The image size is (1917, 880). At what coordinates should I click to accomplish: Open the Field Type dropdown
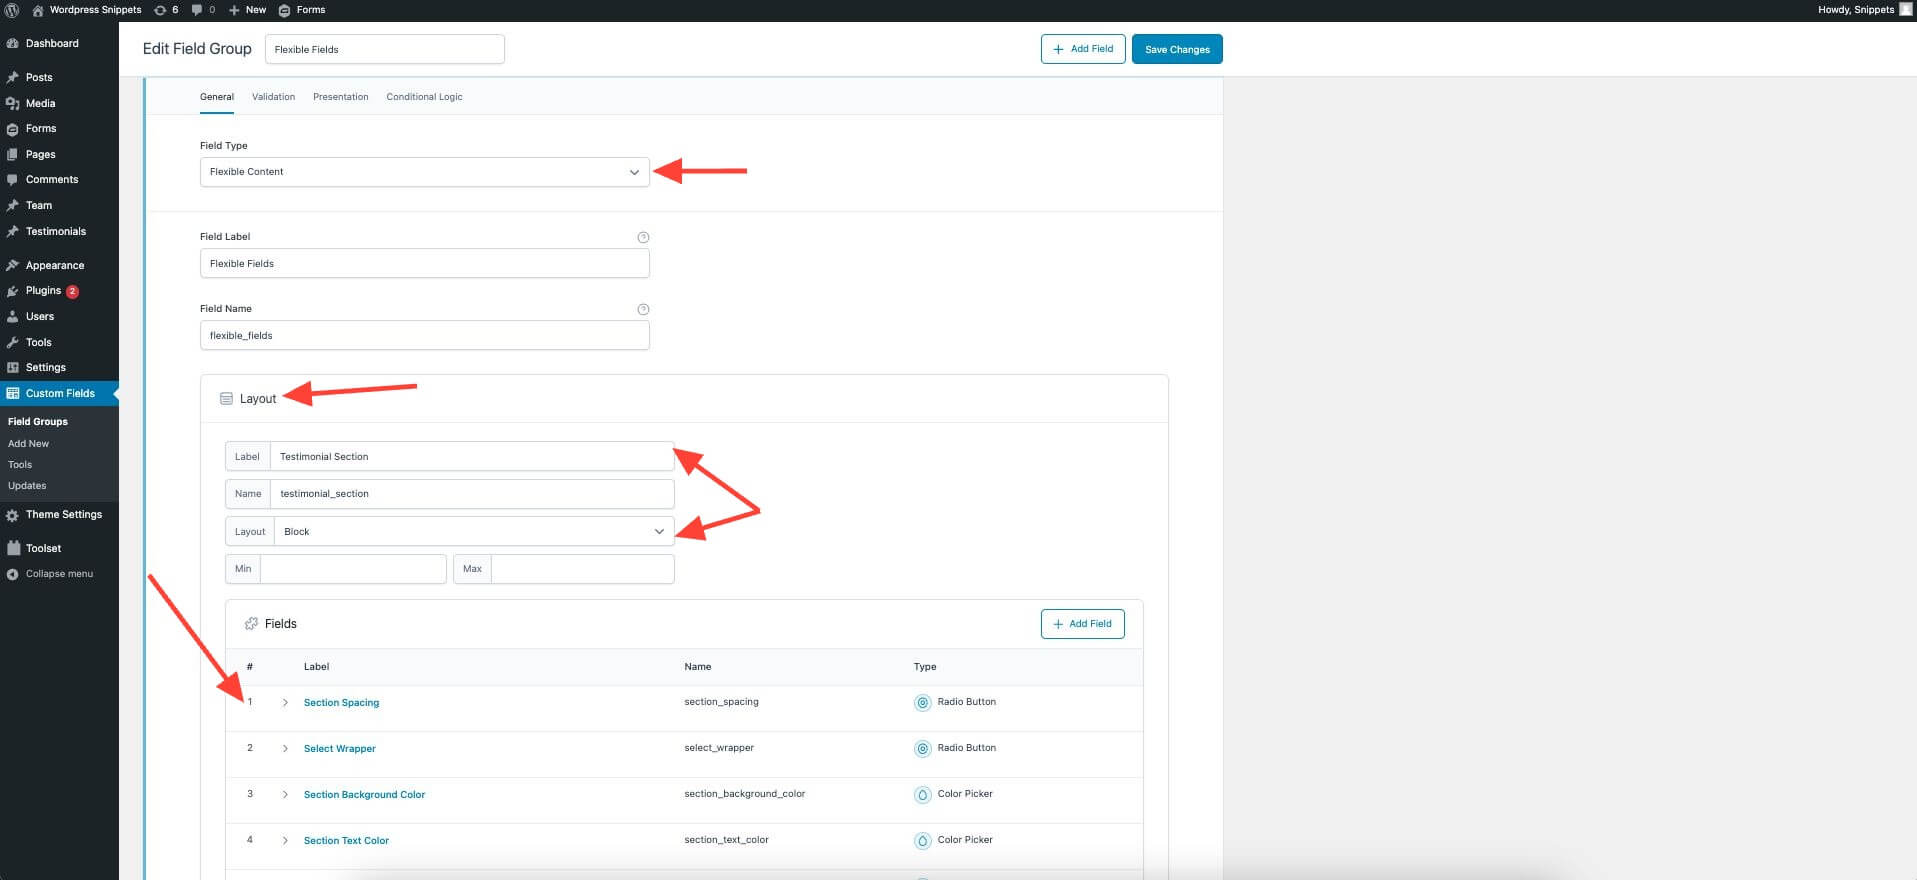(x=424, y=172)
